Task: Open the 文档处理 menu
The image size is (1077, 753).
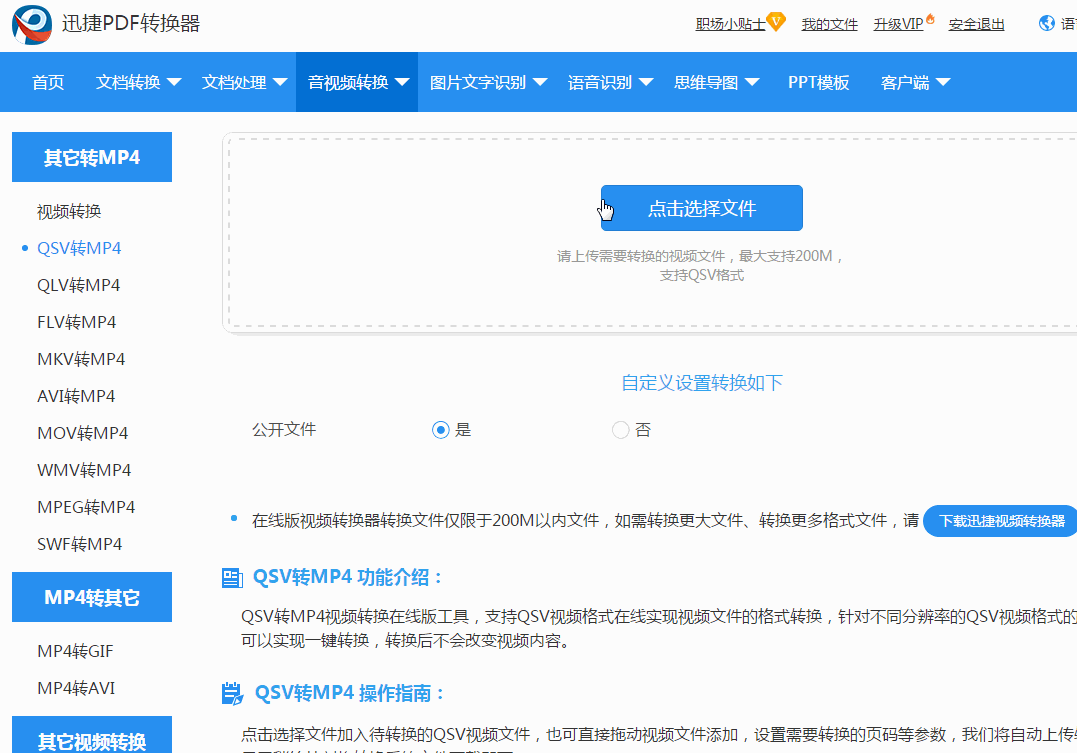Action: [x=234, y=82]
